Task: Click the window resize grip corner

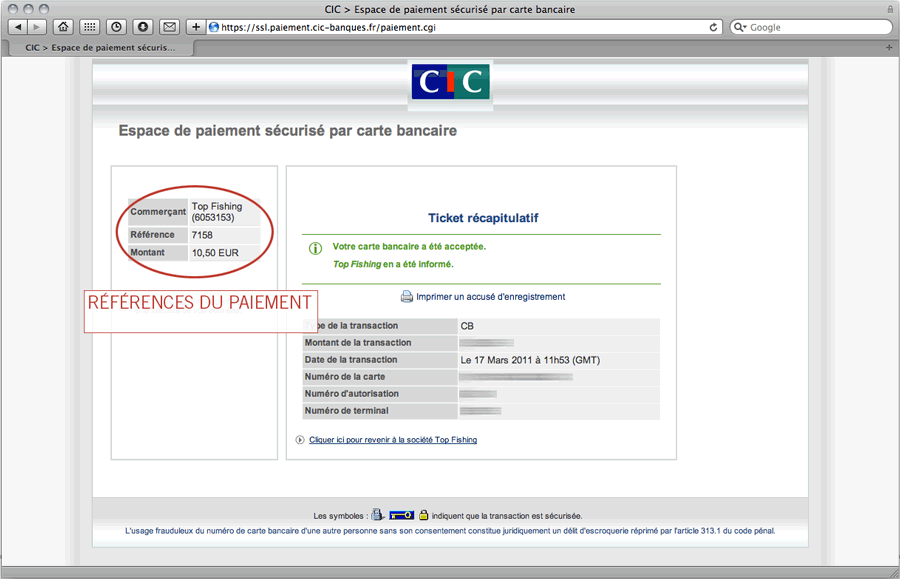Action: click(893, 573)
